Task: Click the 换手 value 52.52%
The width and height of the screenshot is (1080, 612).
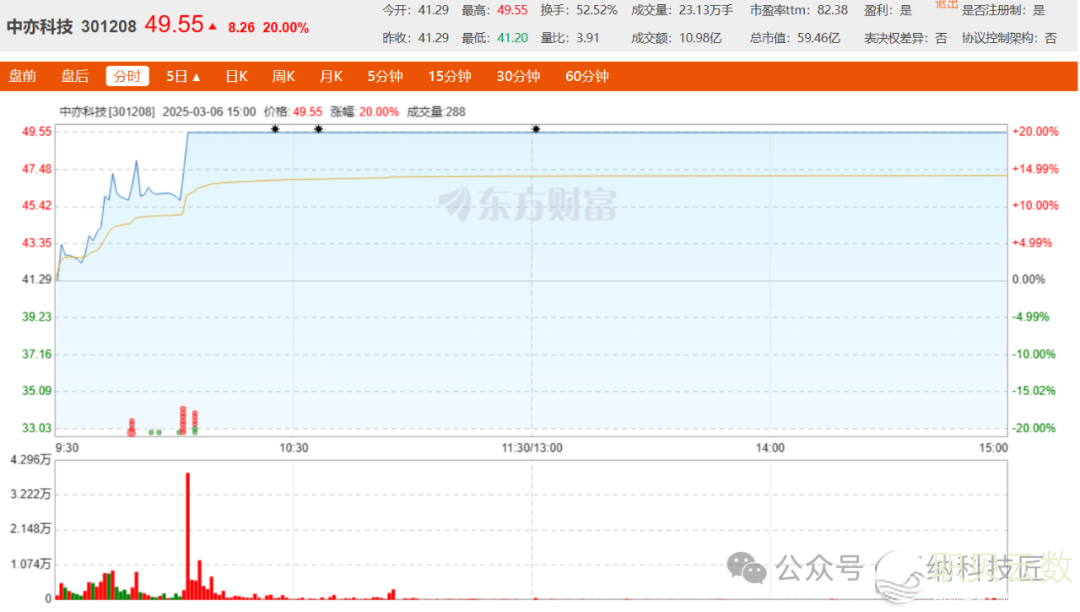Action: 597,10
